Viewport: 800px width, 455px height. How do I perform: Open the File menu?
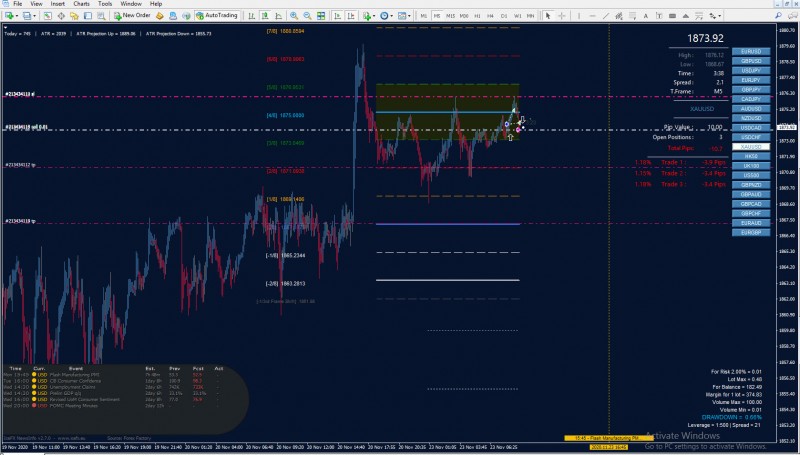[17, 4]
